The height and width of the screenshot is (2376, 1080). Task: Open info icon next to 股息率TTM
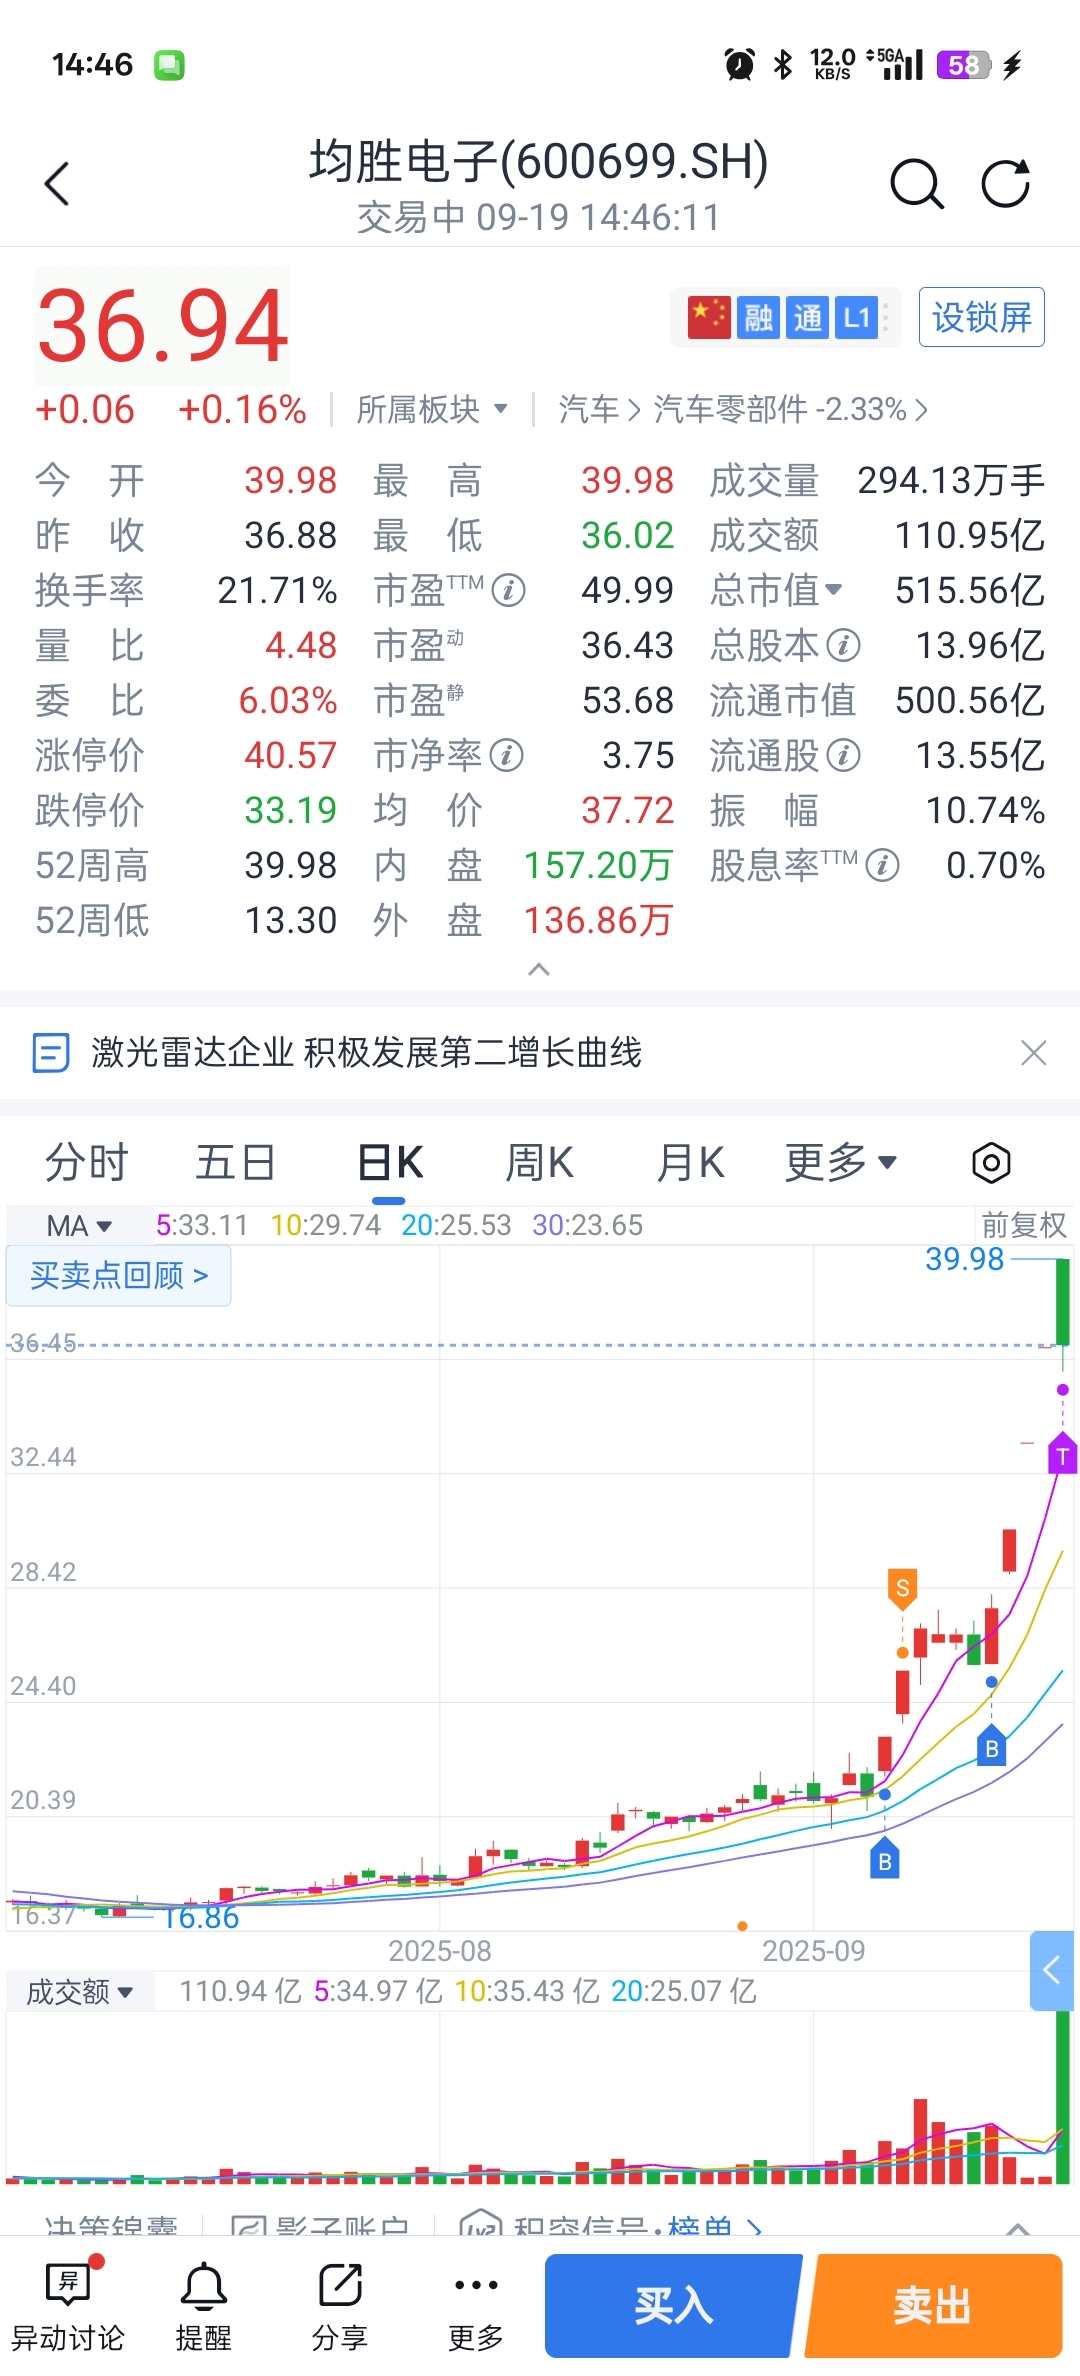point(882,865)
